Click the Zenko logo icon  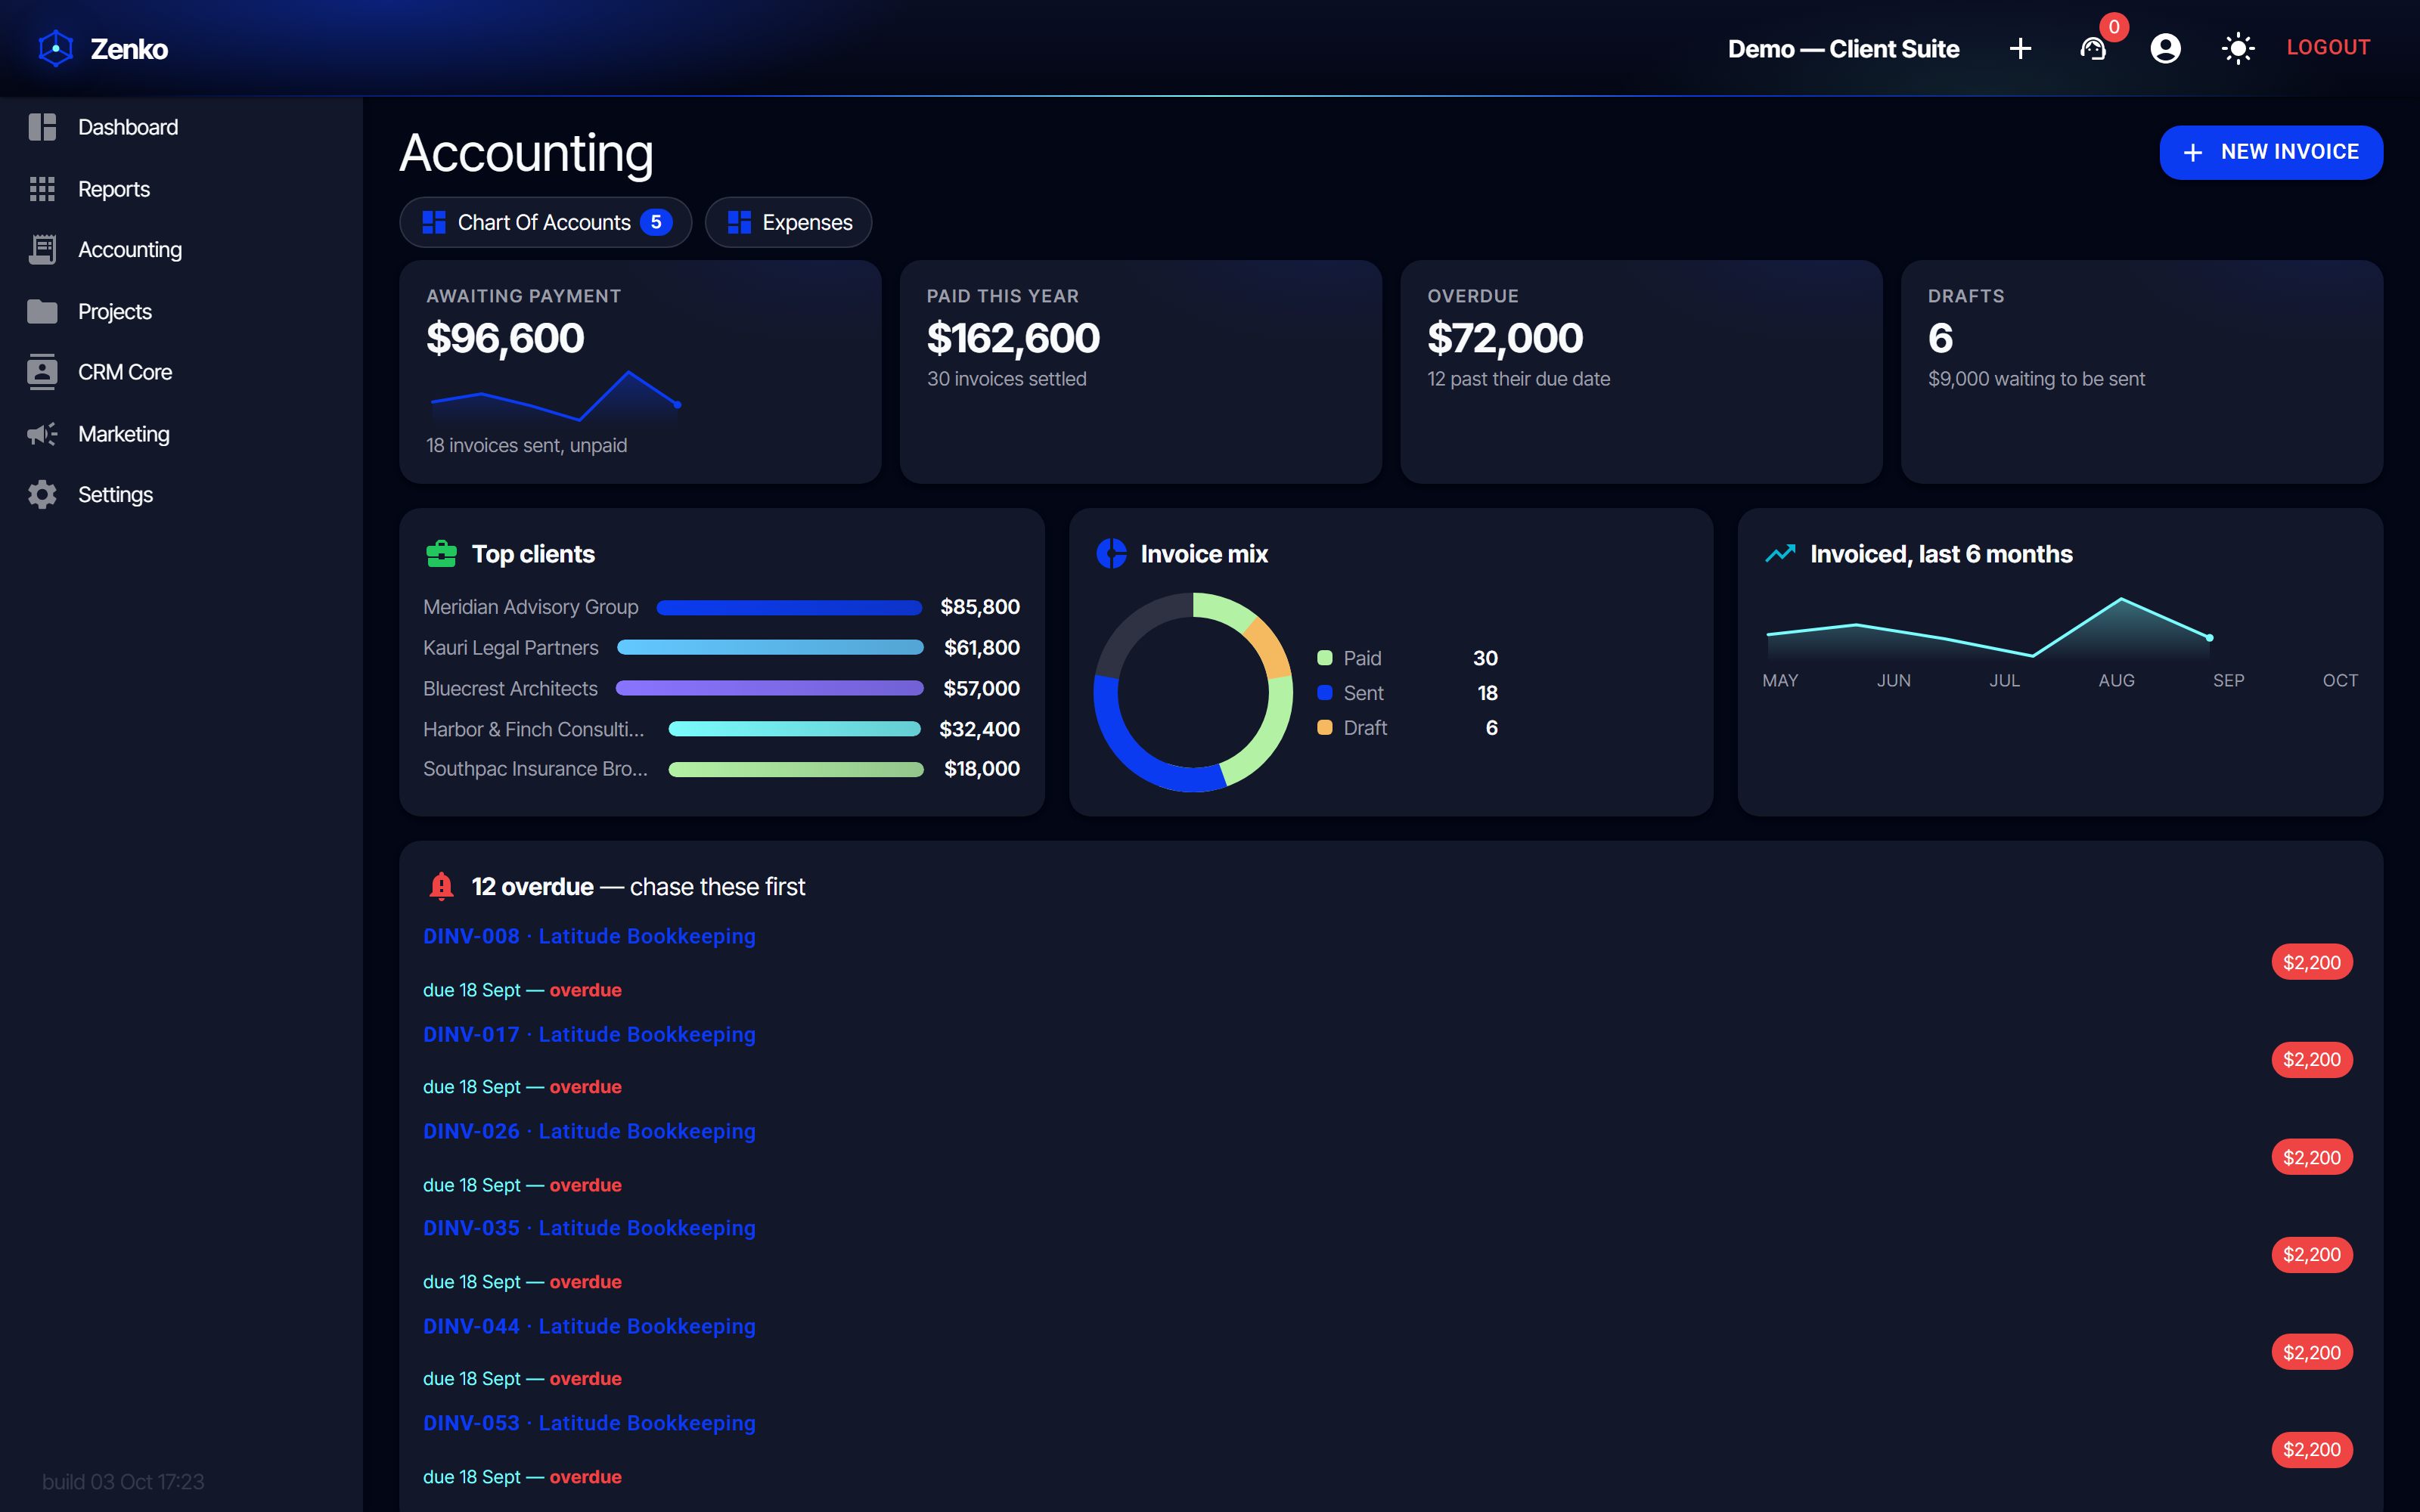coord(56,48)
